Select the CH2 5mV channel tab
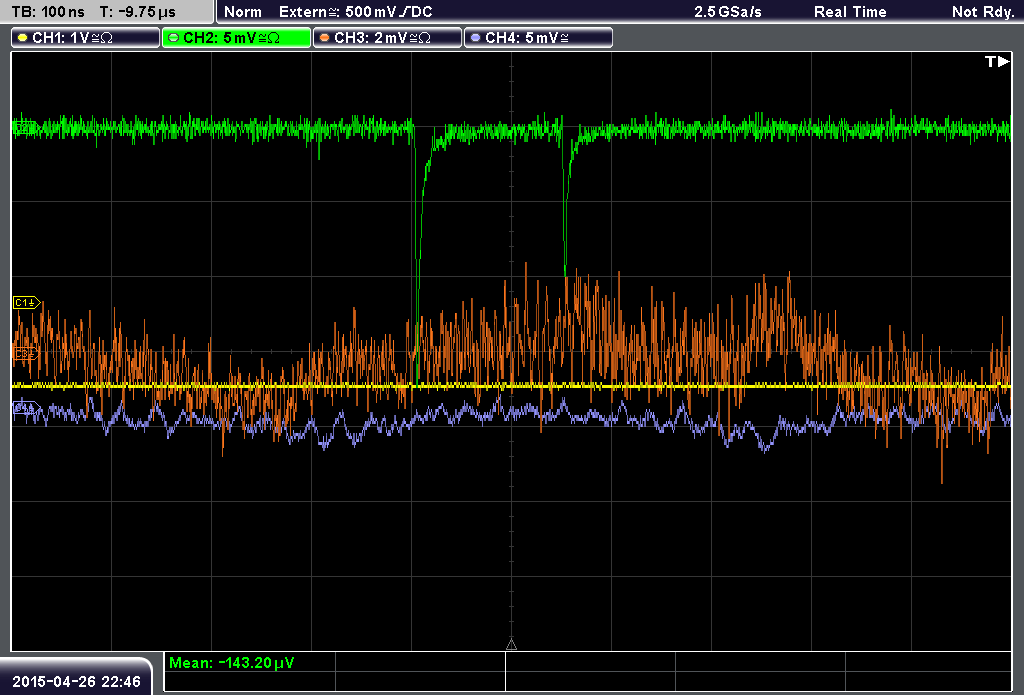 click(236, 38)
